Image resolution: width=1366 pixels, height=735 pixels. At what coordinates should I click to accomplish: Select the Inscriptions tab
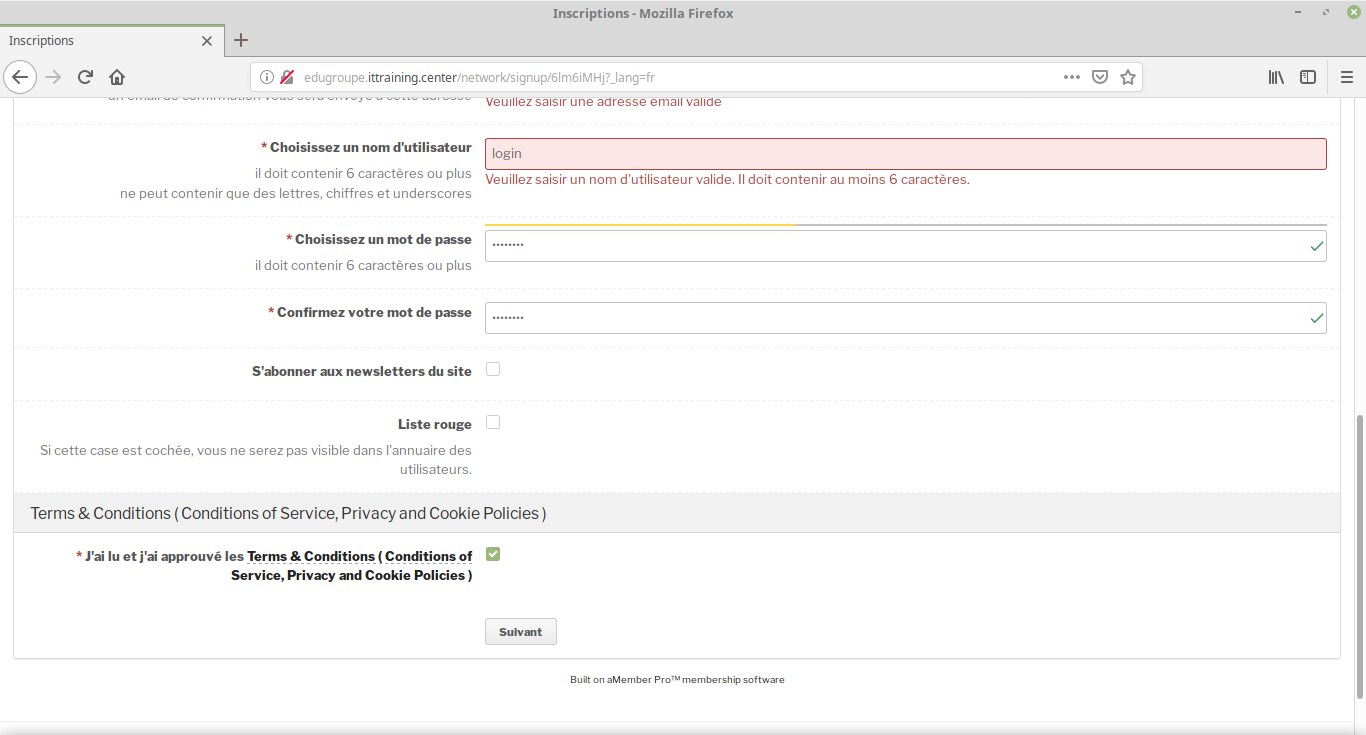[x=100, y=41]
